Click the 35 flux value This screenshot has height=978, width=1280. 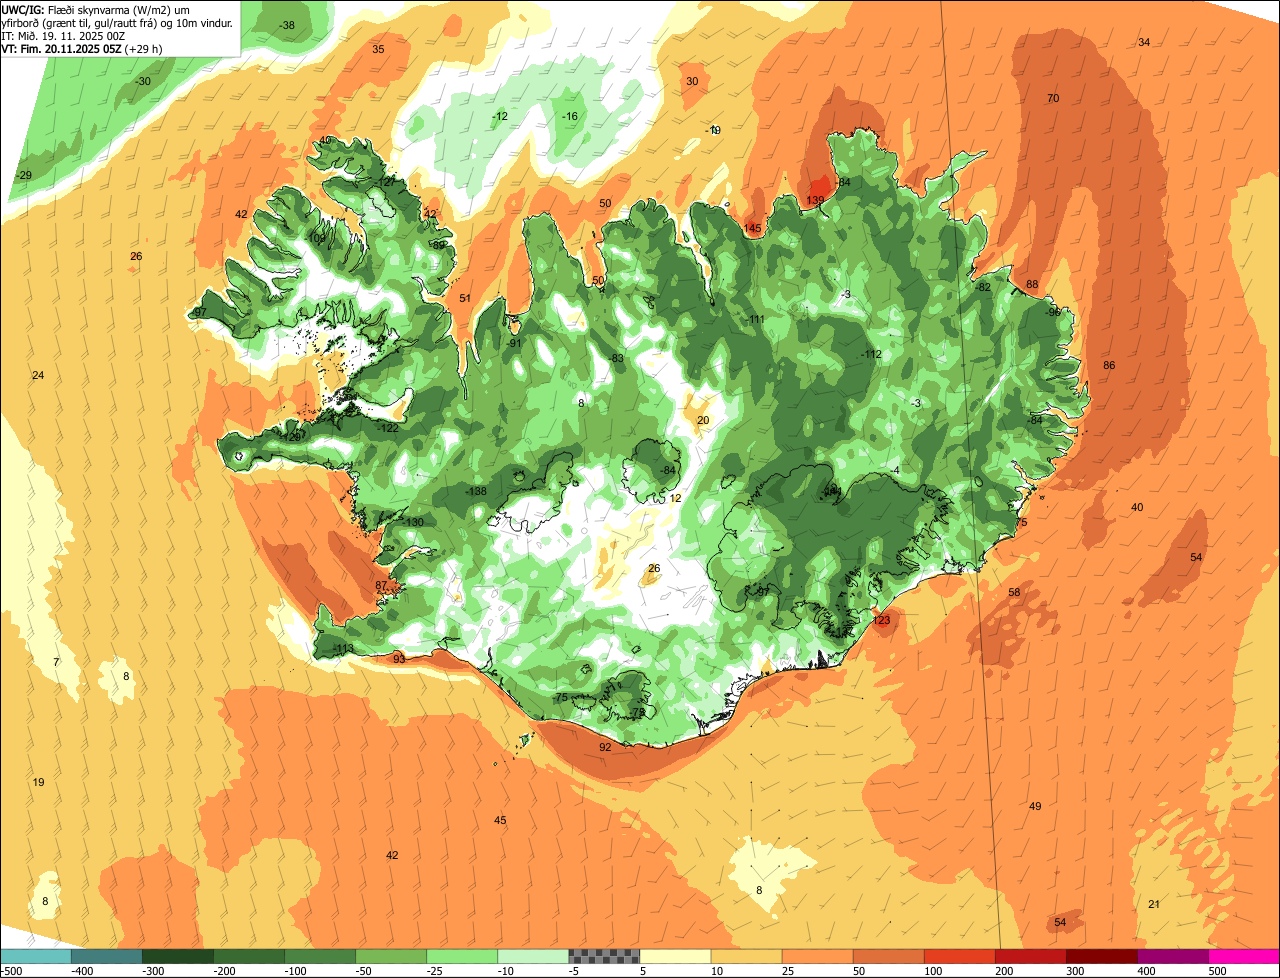pos(378,49)
